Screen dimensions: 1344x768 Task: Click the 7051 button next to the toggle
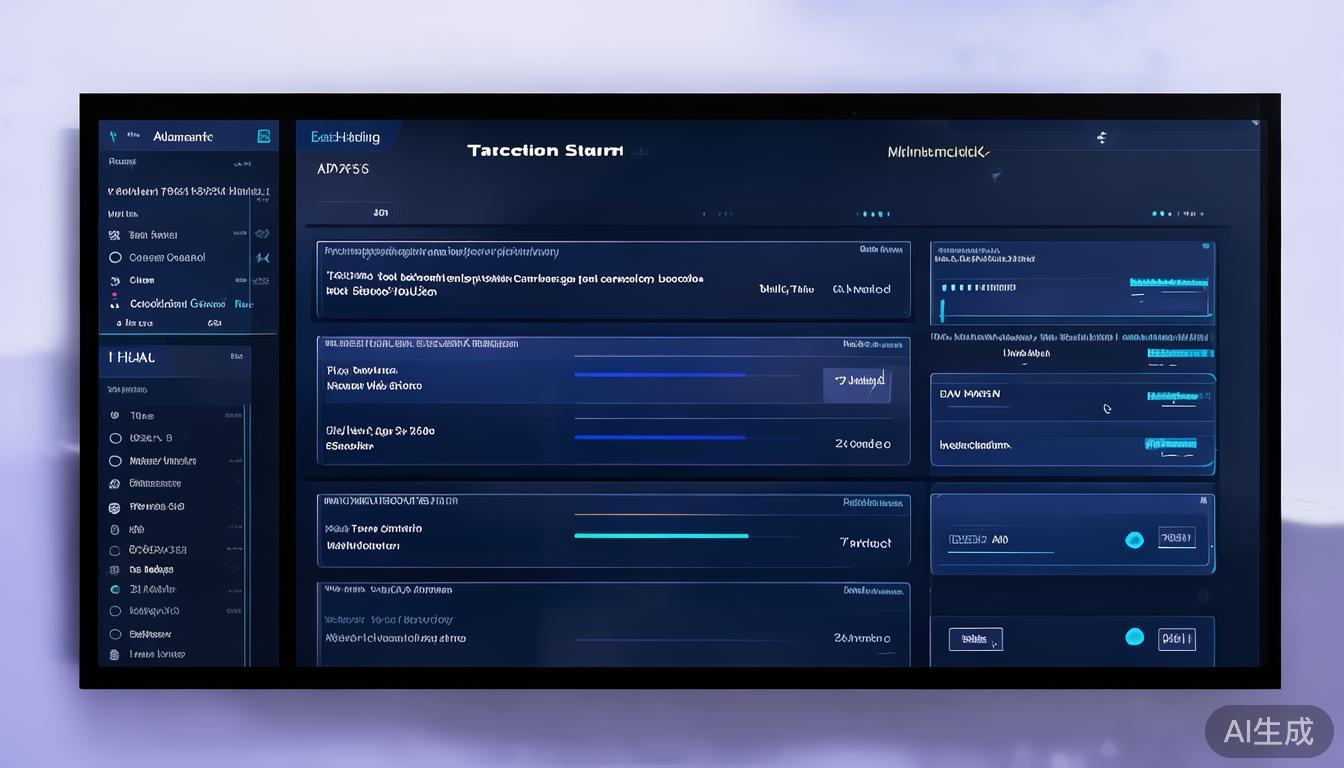pyautogui.click(x=1177, y=538)
